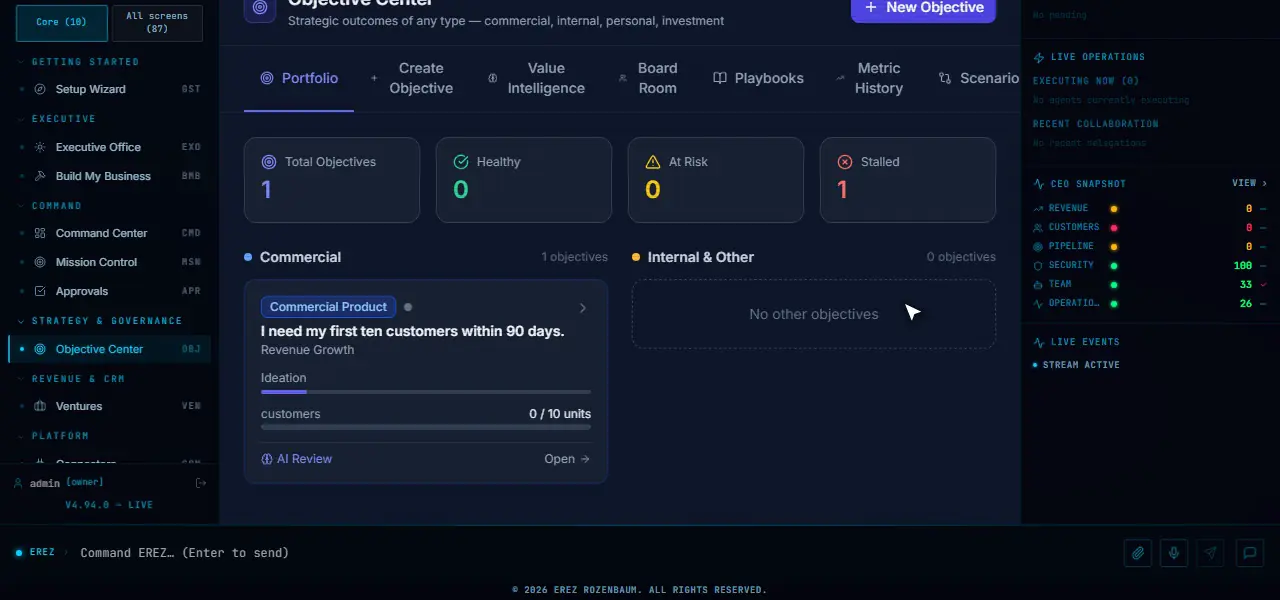This screenshot has height=600, width=1280.
Task: Click the Live Operations lightning icon
Action: pyautogui.click(x=1039, y=57)
